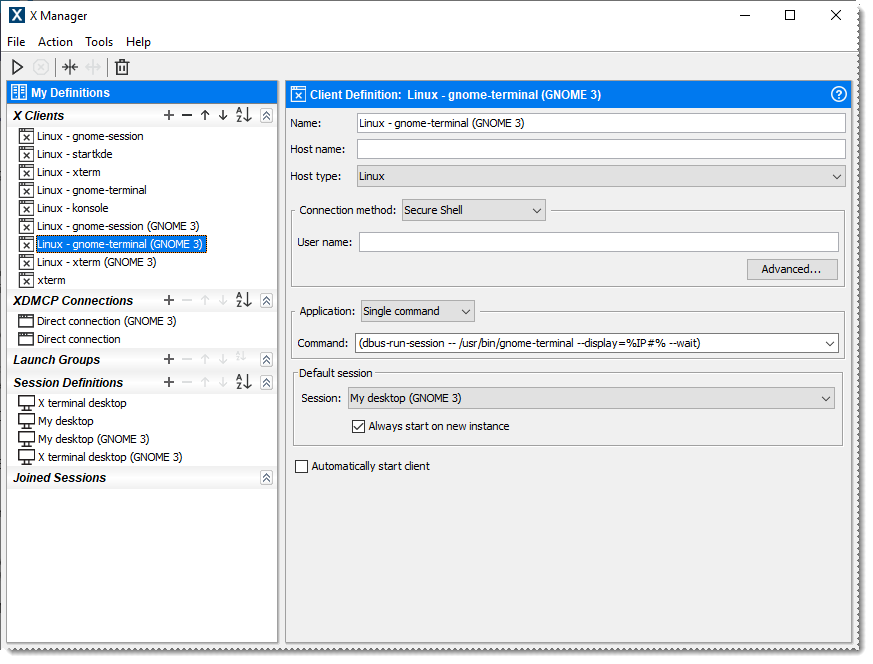The width and height of the screenshot is (873, 664).
Task: Remove X Client using minus icon
Action: pos(187,116)
